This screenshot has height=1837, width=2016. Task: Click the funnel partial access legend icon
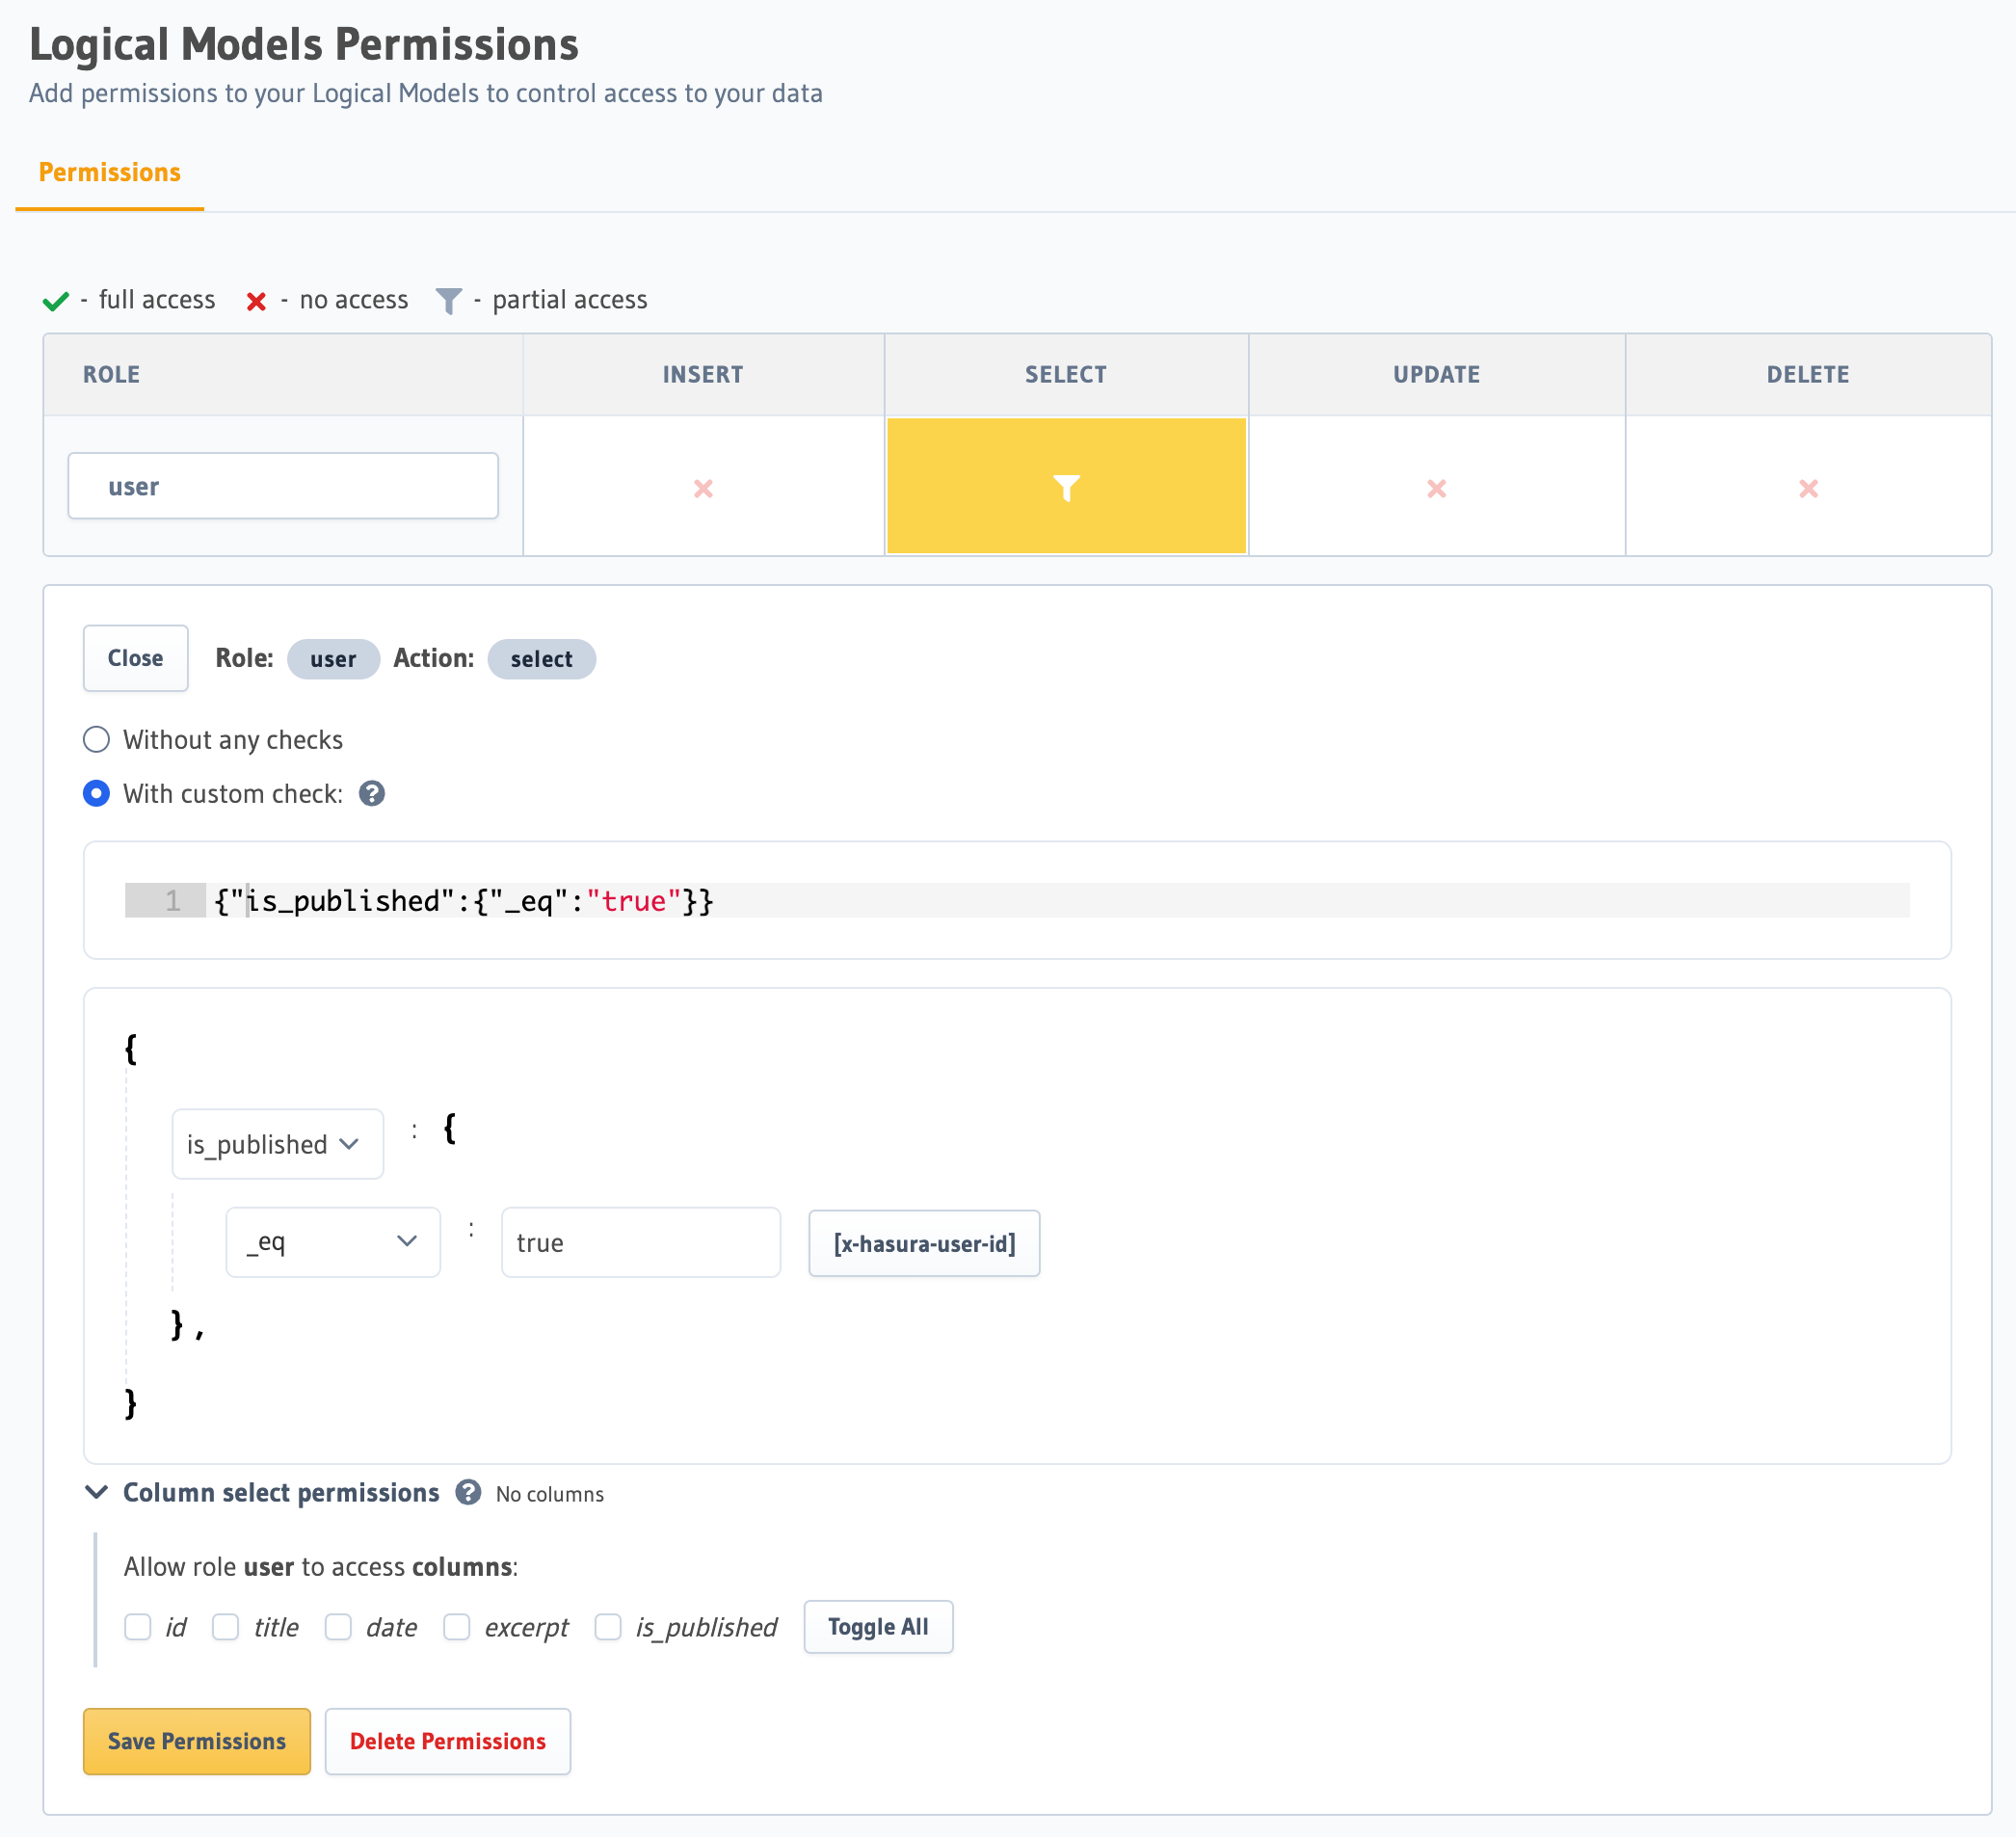pyautogui.click(x=449, y=300)
